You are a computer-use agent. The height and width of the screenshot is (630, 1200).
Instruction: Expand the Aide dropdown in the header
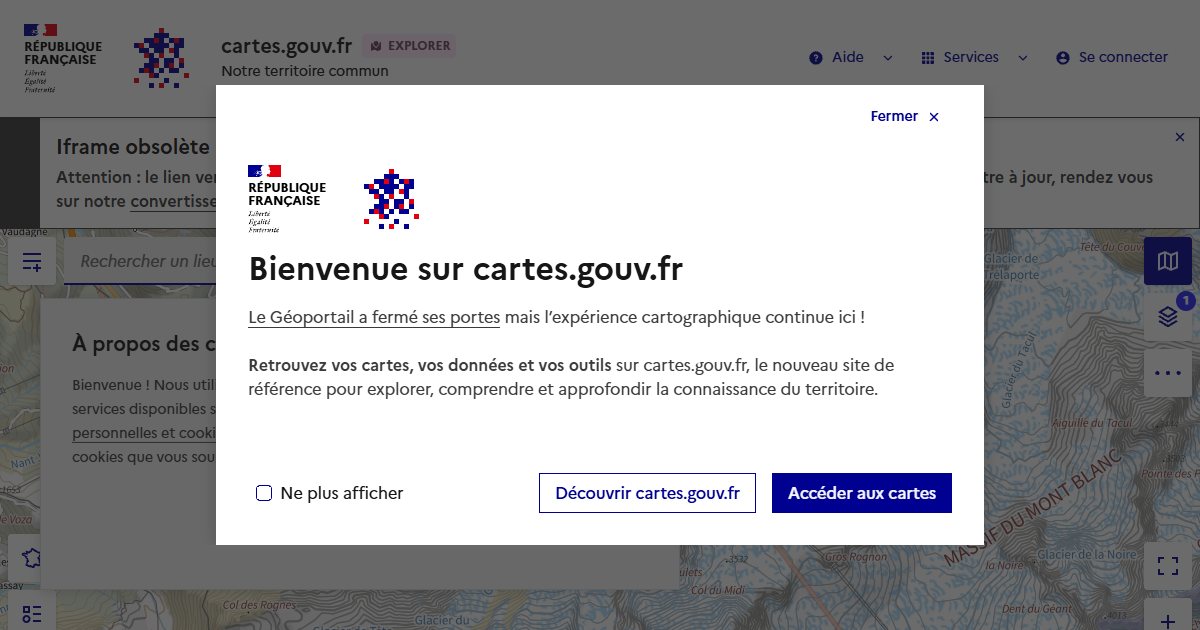point(851,58)
